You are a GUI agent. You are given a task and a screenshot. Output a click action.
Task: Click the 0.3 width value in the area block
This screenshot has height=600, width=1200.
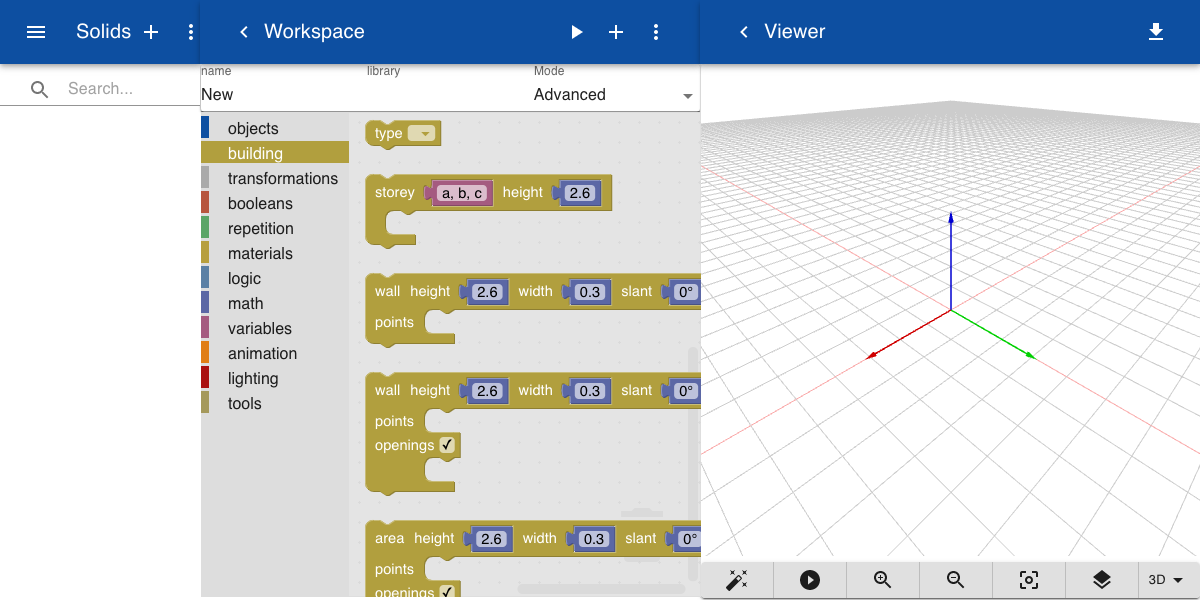click(x=594, y=539)
